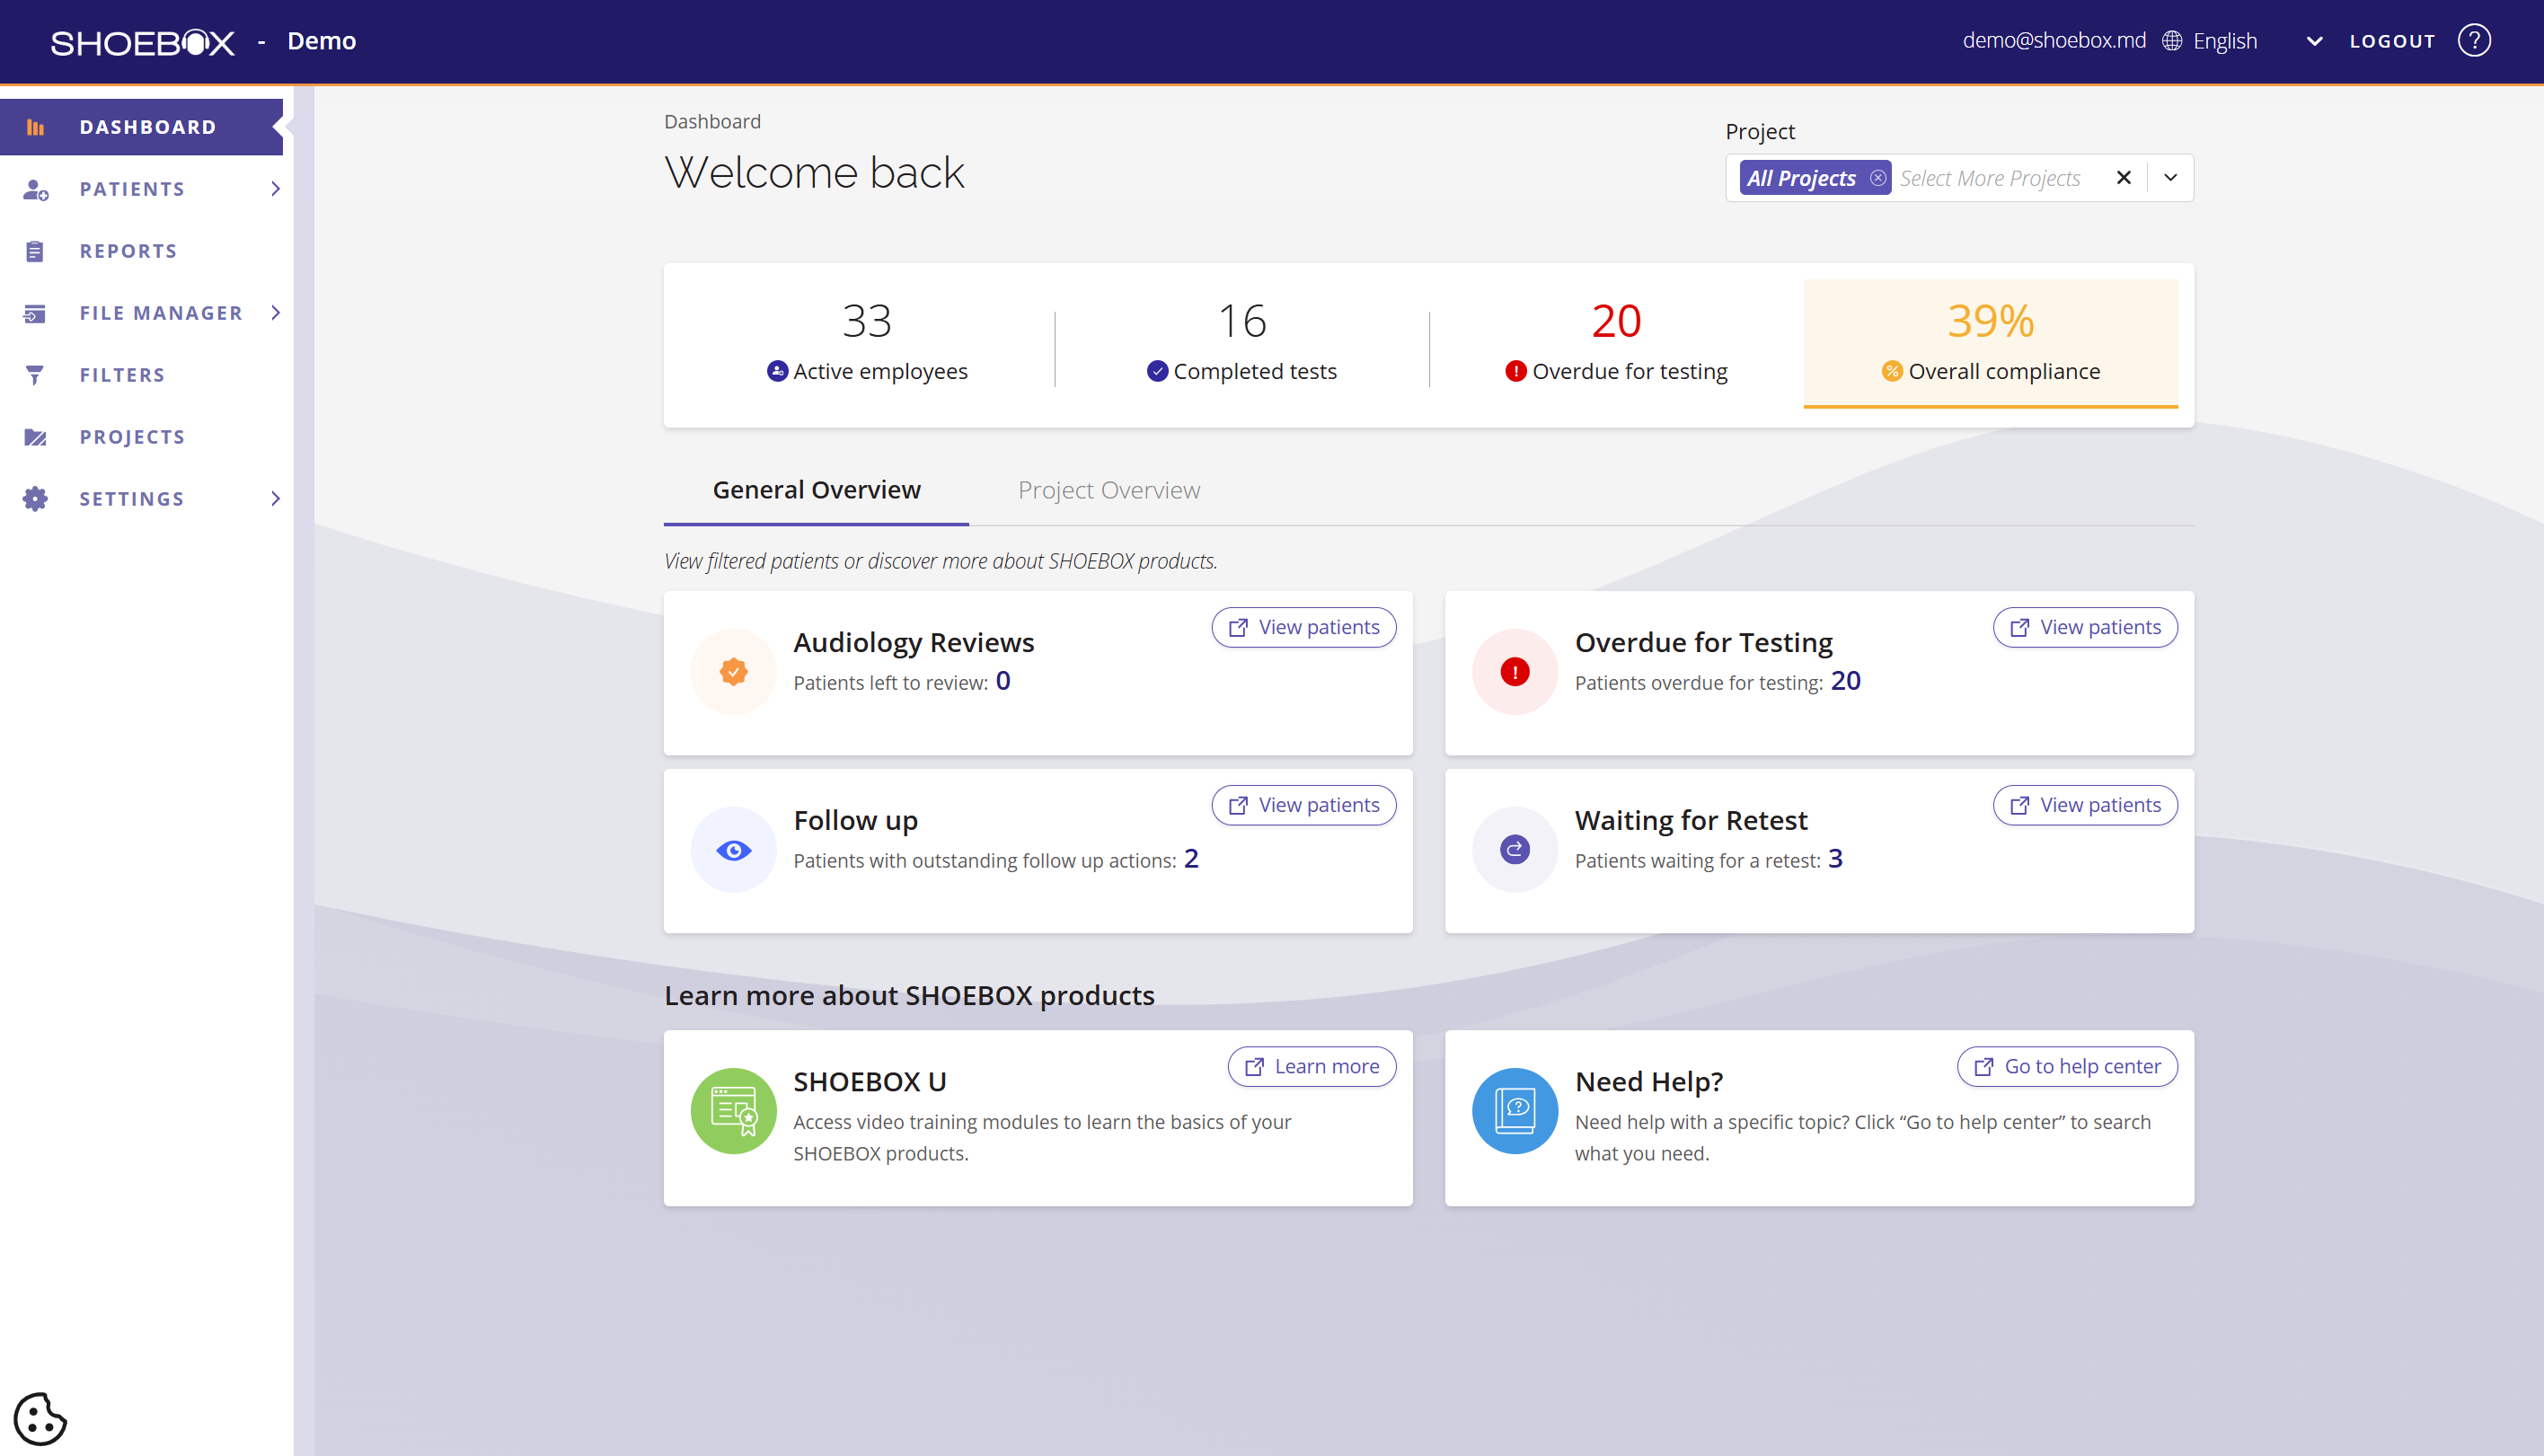The width and height of the screenshot is (2544, 1456).
Task: Click the Settings gear icon
Action: pyautogui.click(x=35, y=499)
